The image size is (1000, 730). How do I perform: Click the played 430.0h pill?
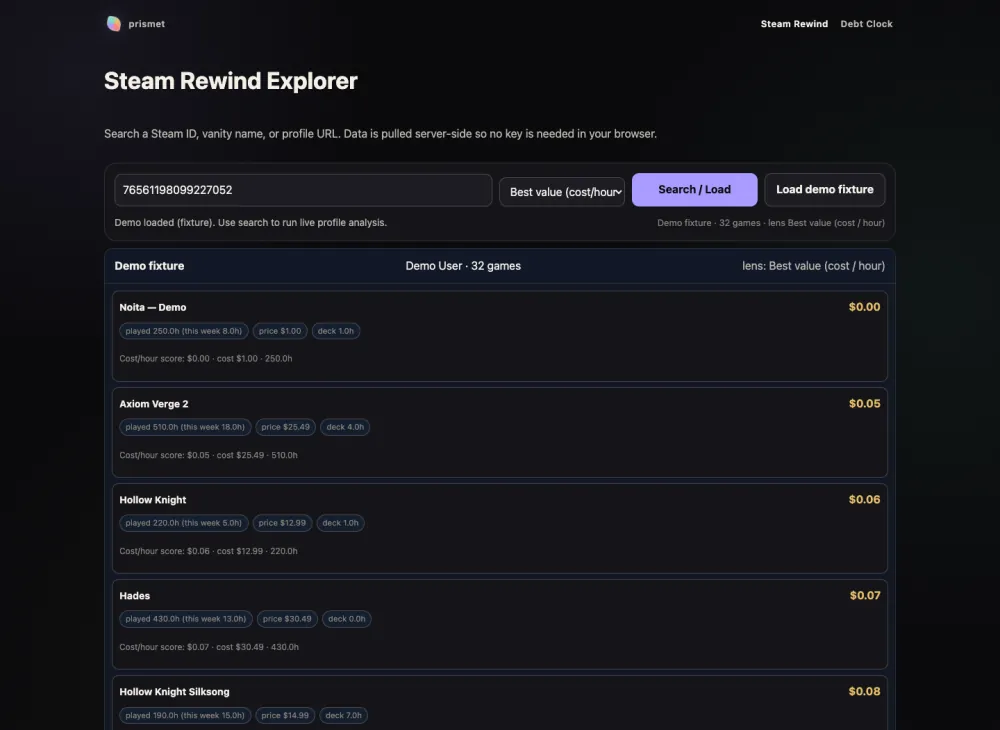coord(186,619)
